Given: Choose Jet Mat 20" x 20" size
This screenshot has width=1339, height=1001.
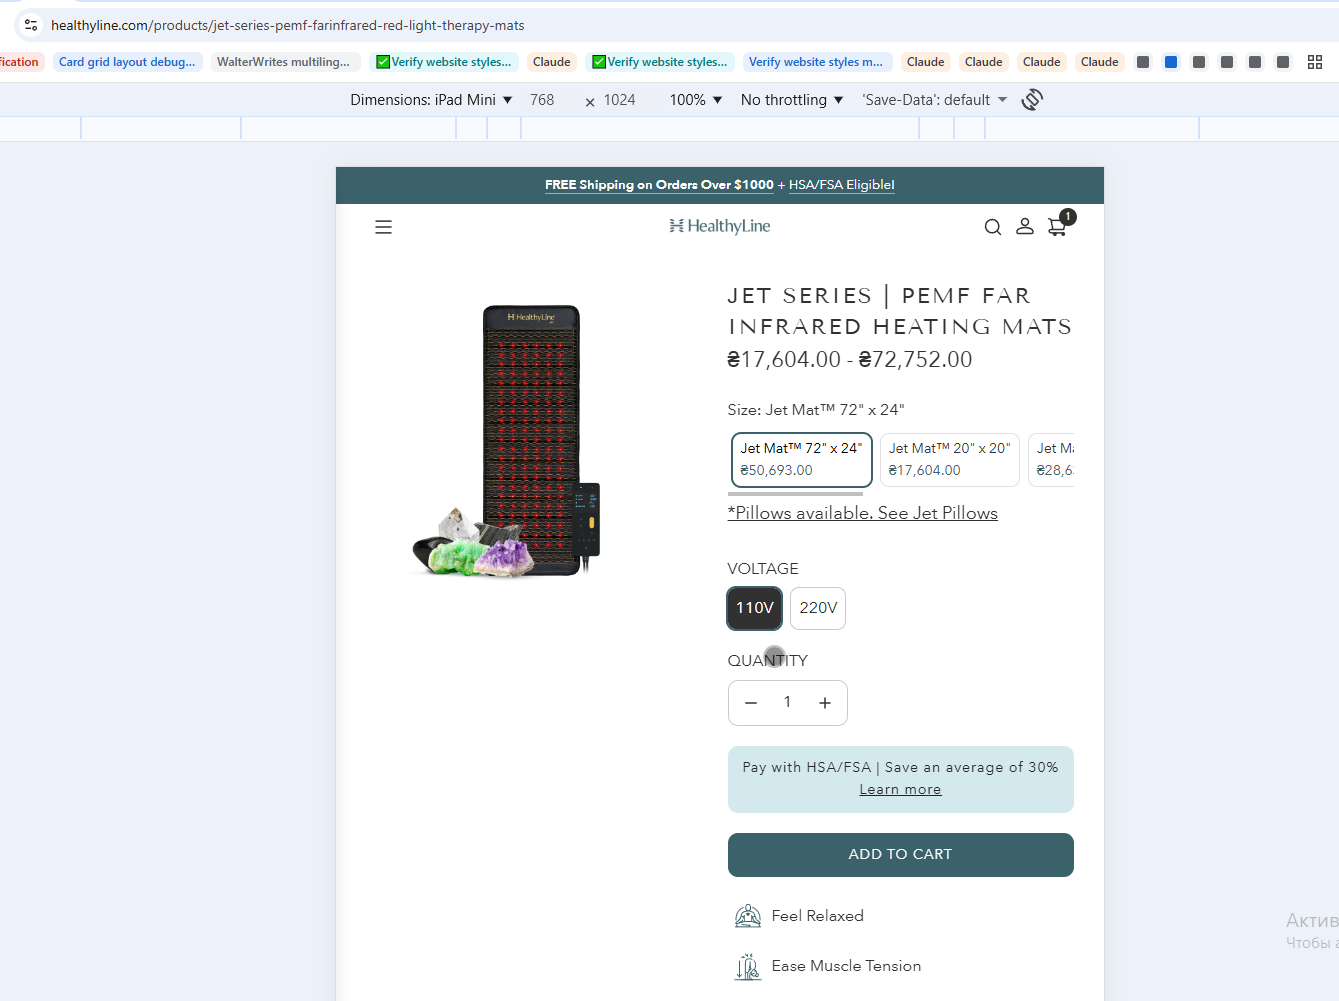Looking at the screenshot, I should click(950, 459).
